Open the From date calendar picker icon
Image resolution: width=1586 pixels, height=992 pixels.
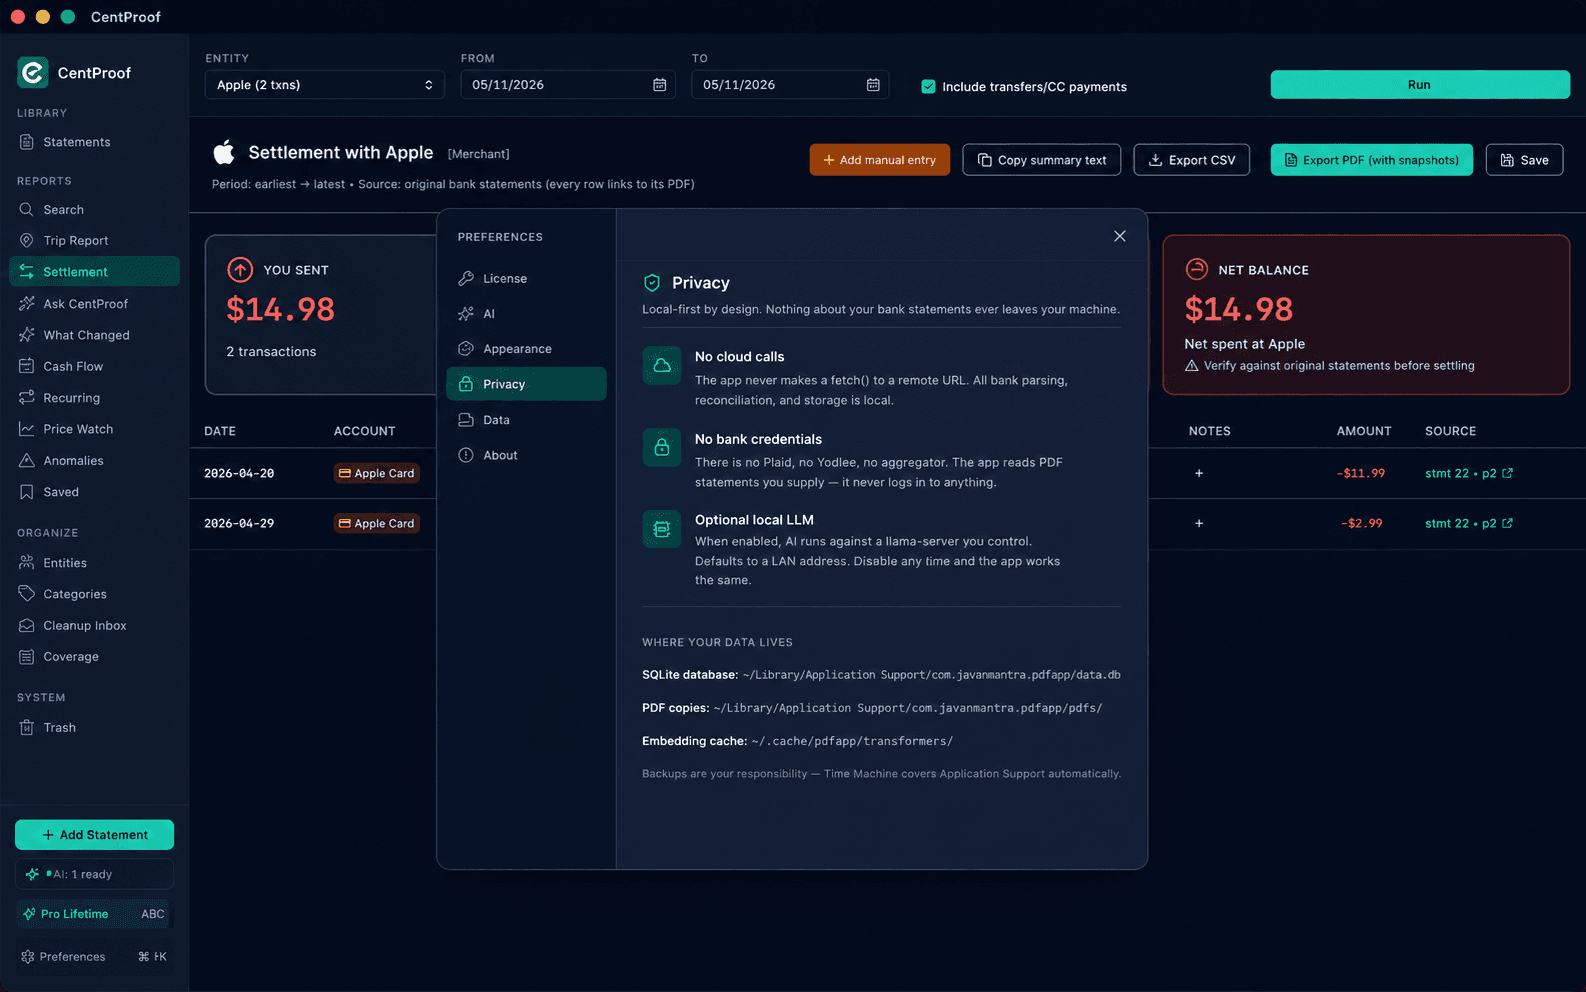pos(660,85)
